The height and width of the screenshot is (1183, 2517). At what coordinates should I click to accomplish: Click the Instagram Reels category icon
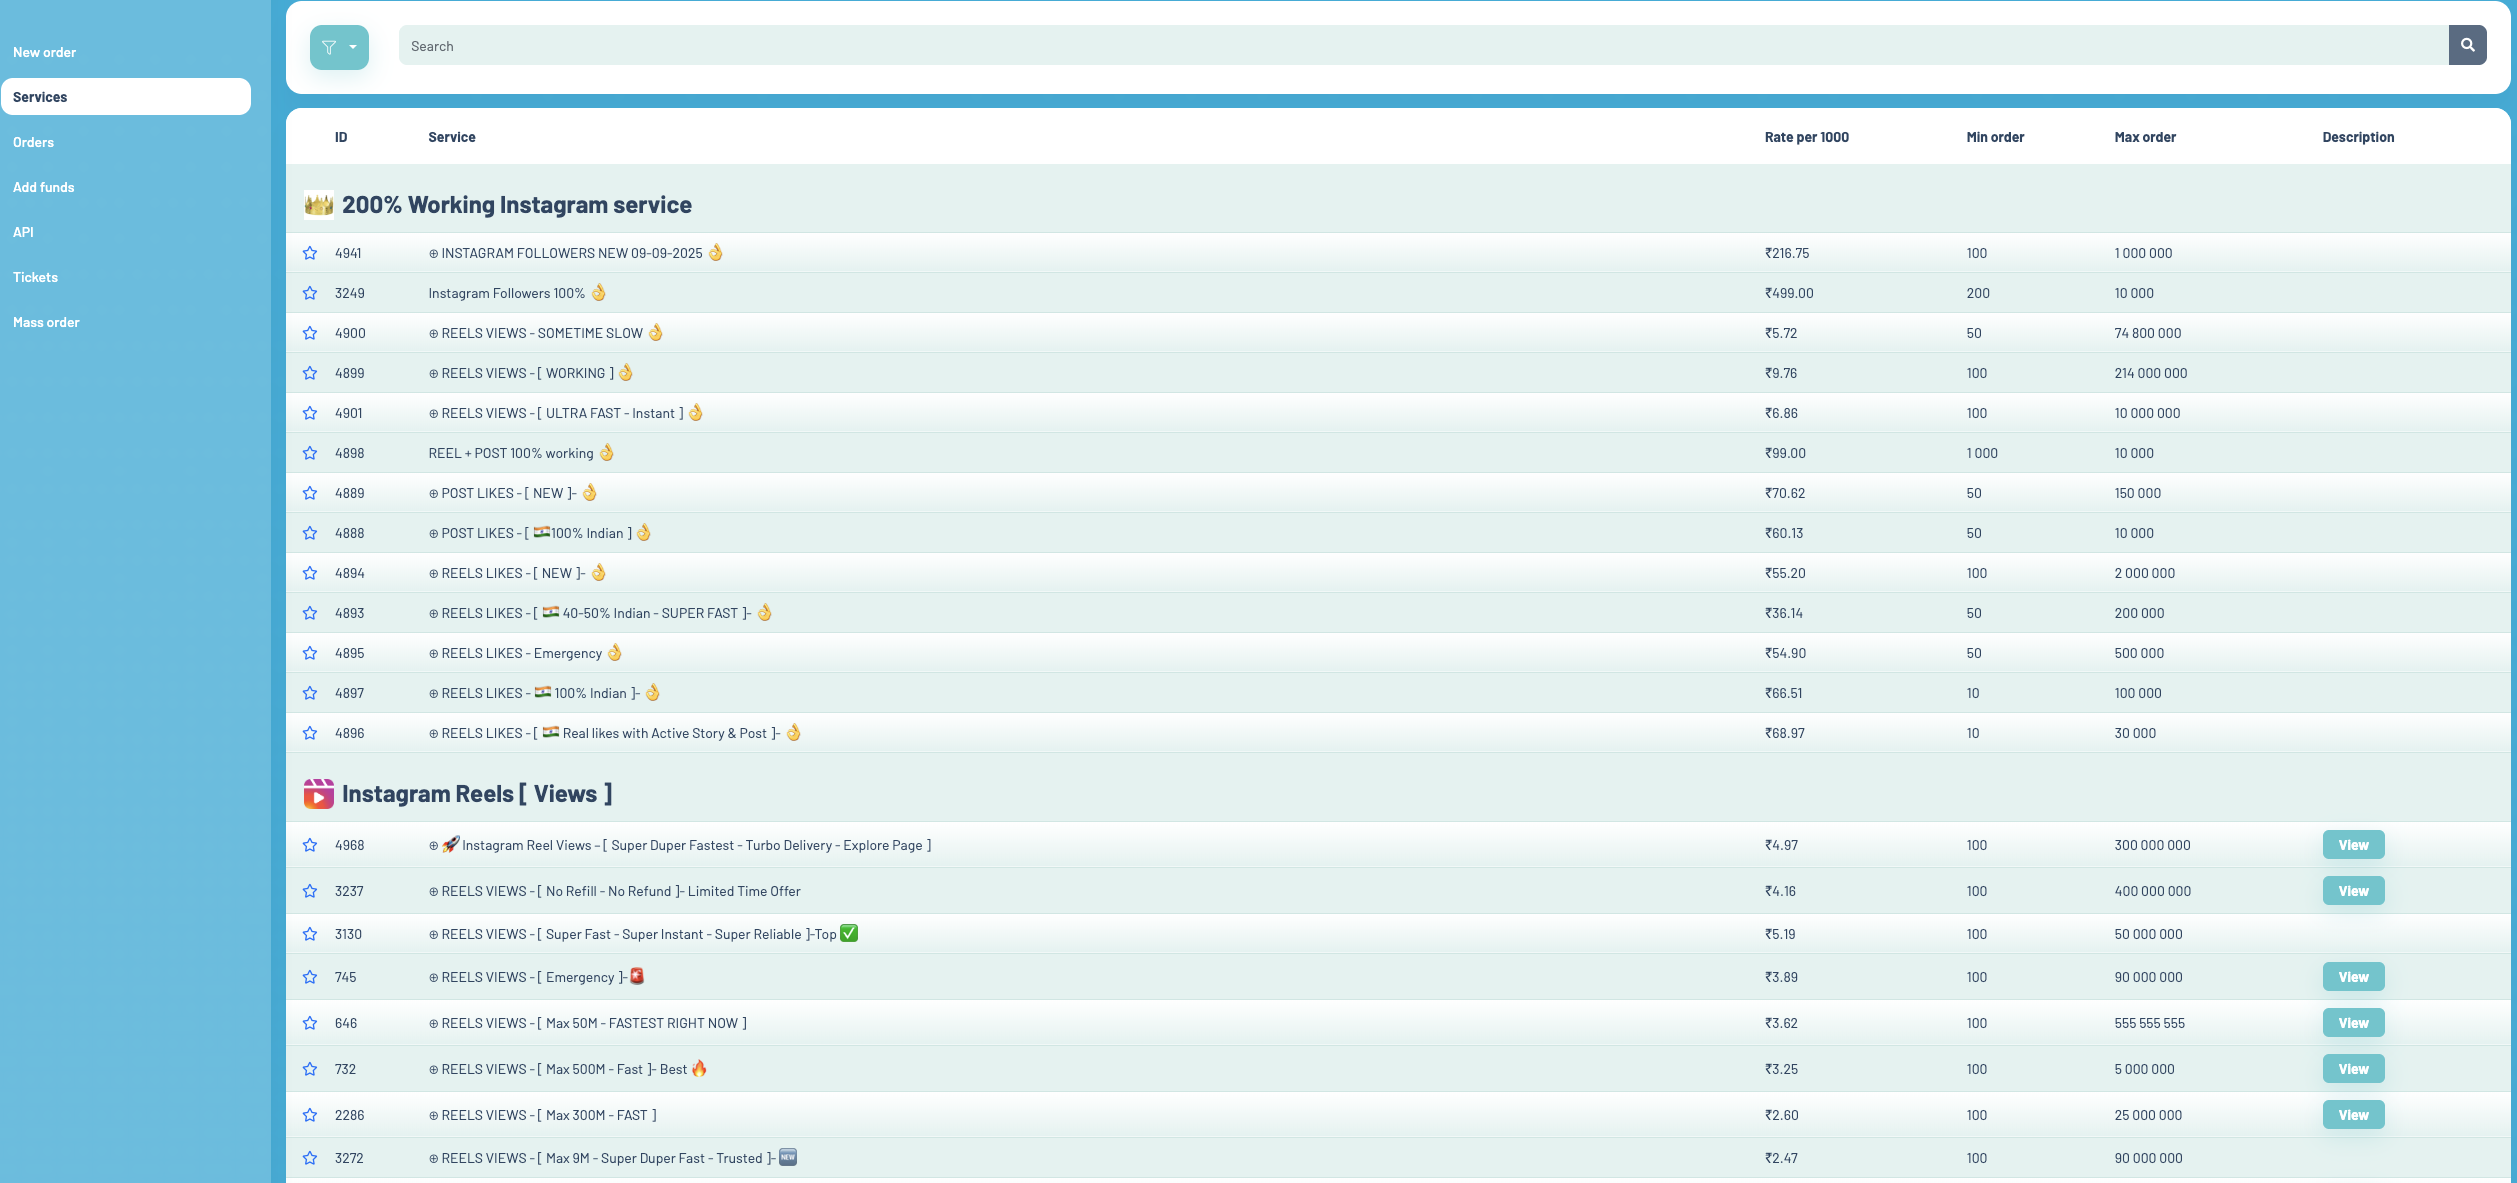click(x=318, y=794)
